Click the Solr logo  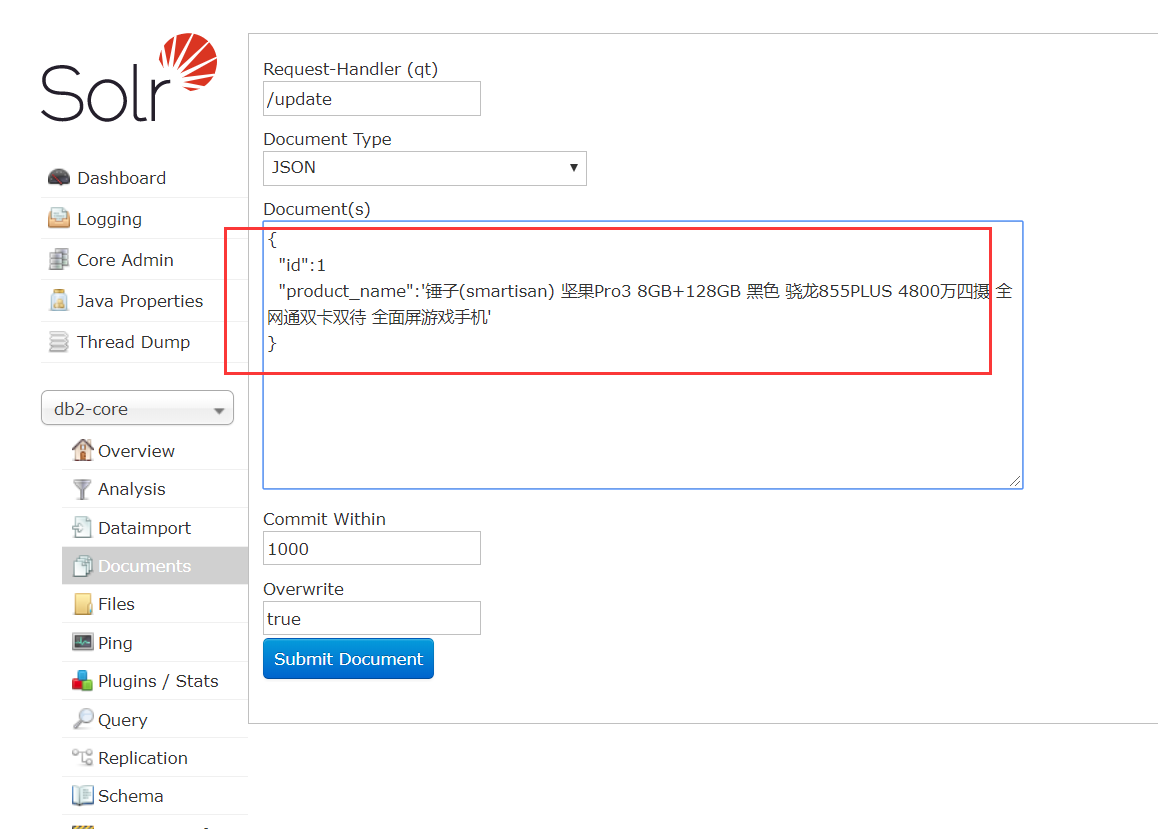pyautogui.click(x=129, y=78)
